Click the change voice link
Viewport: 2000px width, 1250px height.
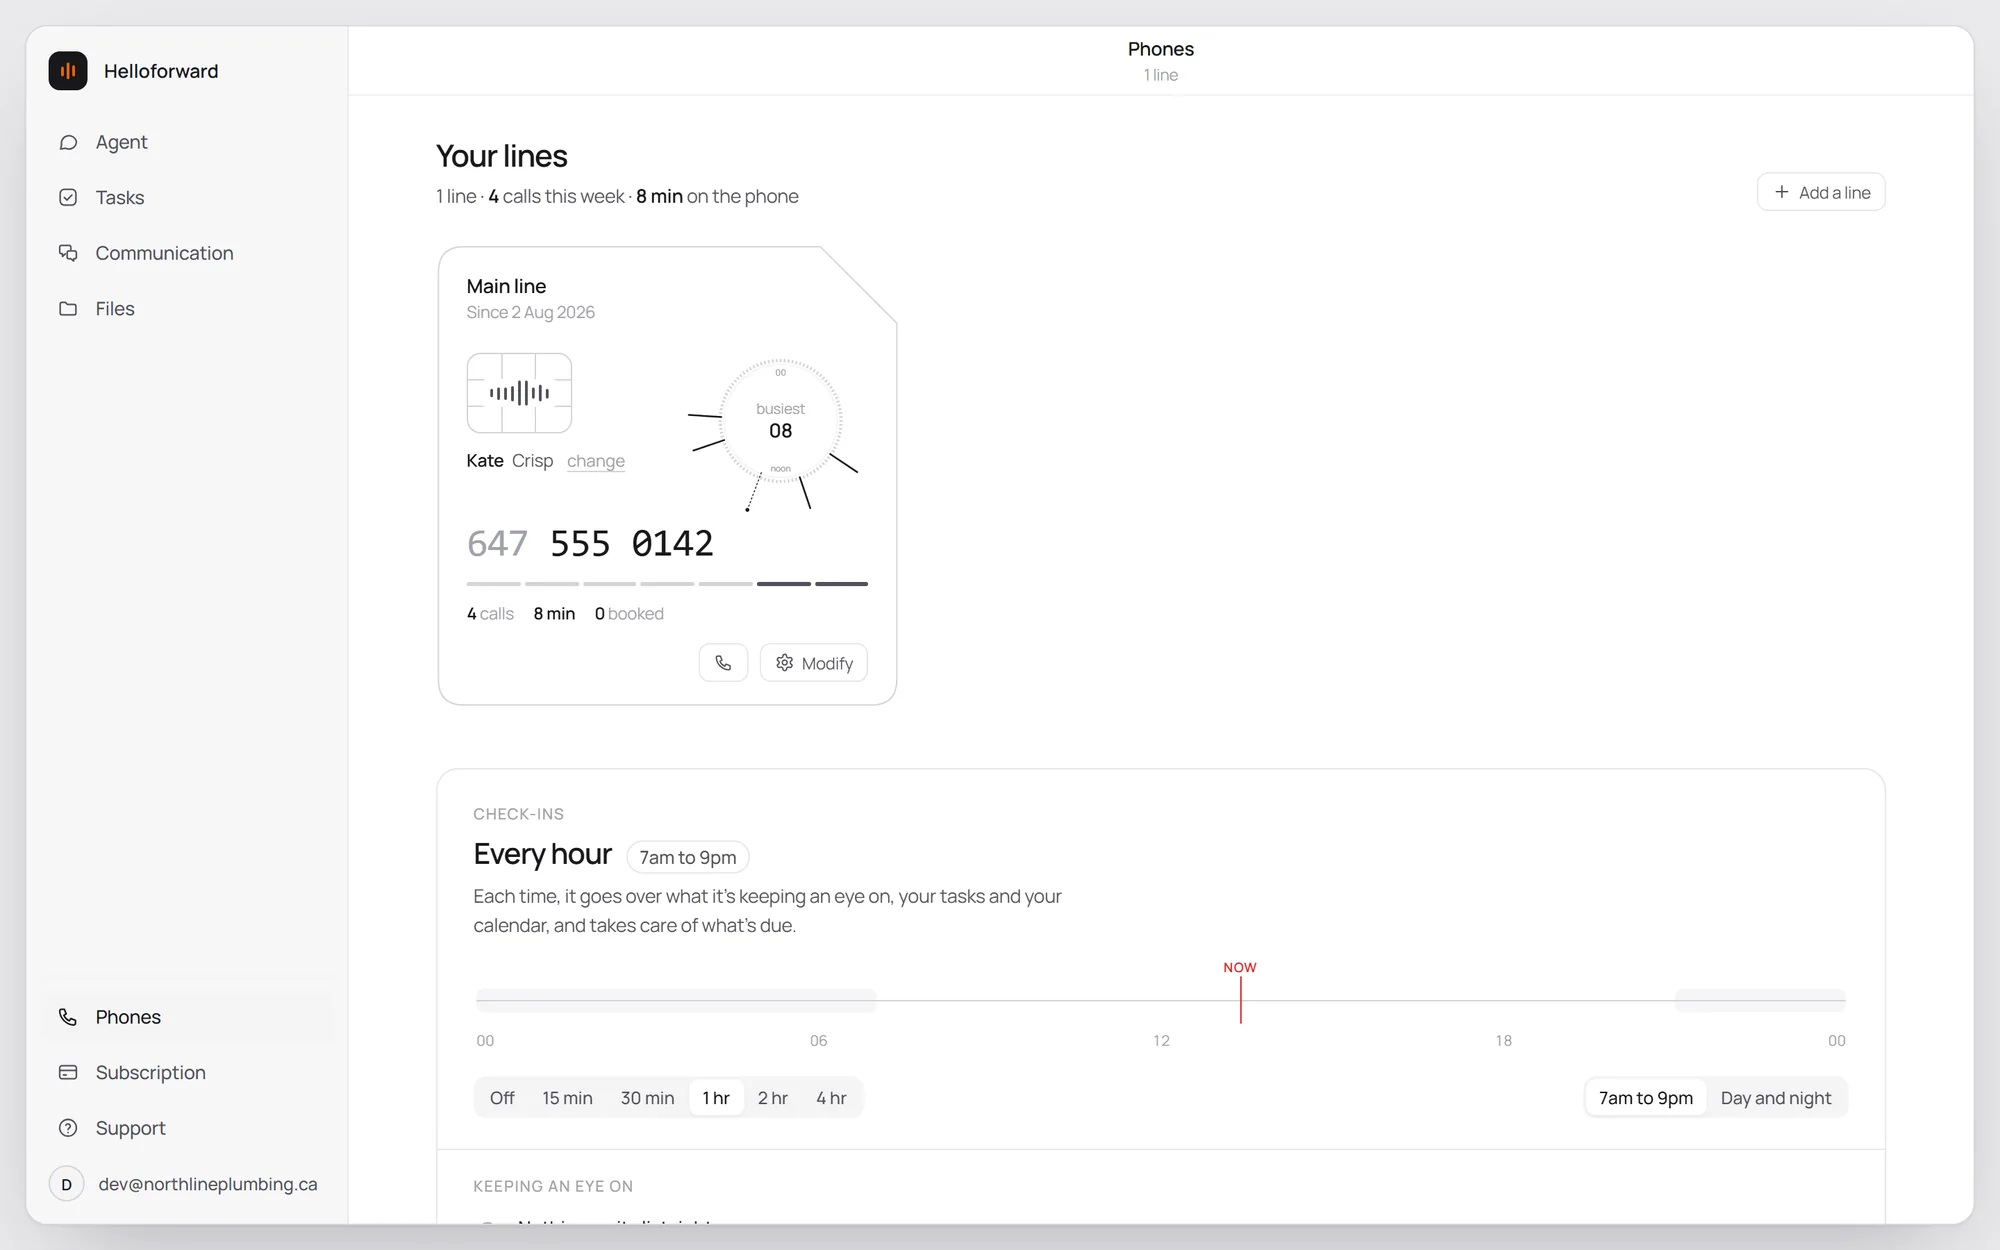click(596, 461)
